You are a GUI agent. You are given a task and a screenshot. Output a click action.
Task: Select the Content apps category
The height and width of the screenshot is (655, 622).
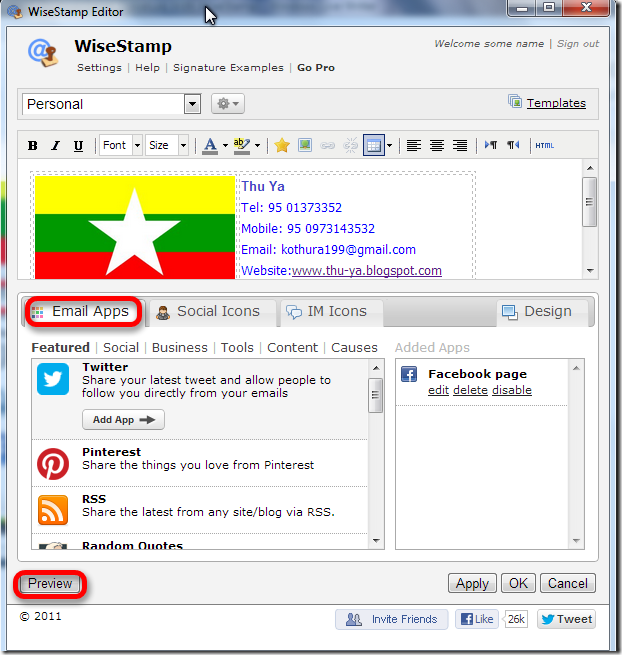pyautogui.click(x=292, y=348)
